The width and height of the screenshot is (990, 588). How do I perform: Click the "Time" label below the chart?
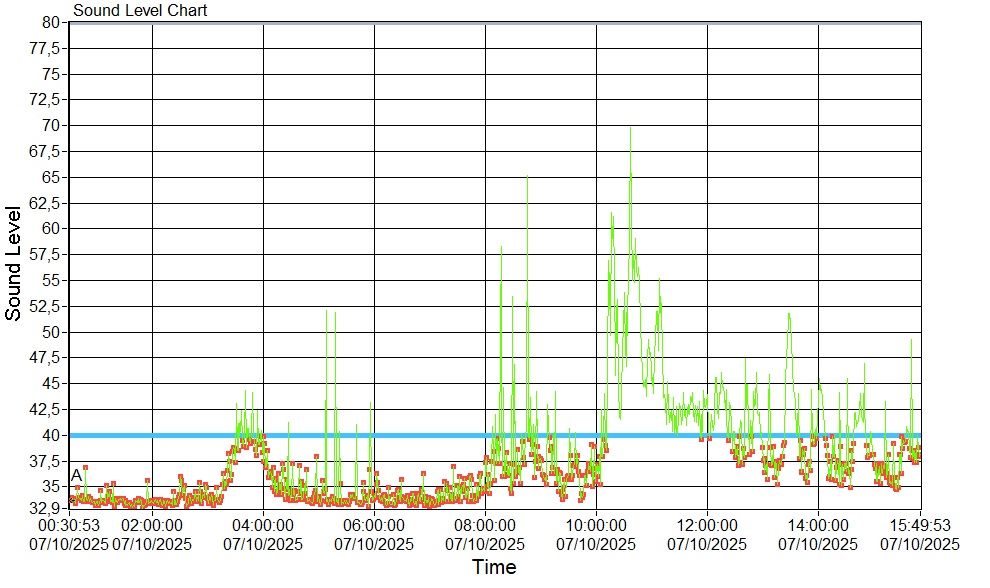pyautogui.click(x=494, y=568)
